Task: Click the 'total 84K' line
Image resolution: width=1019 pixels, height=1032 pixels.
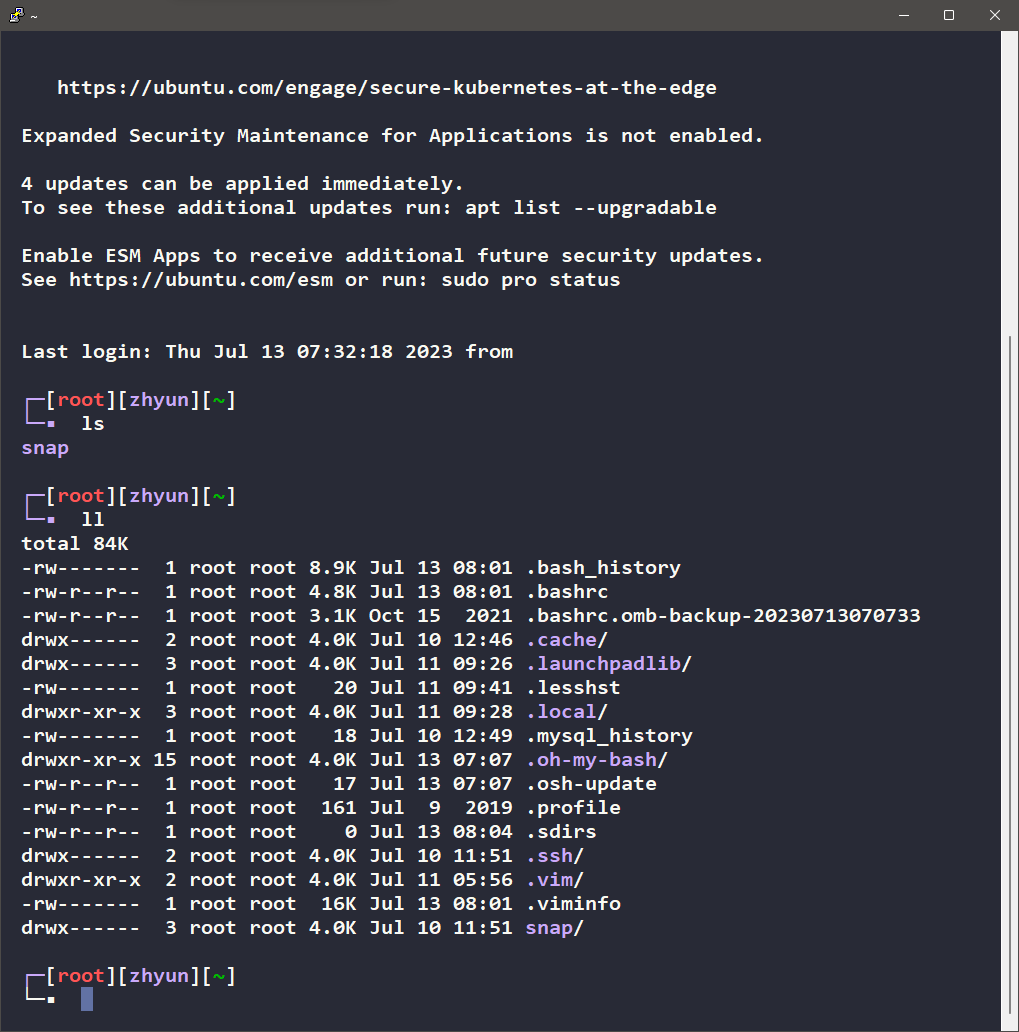Action: coord(74,544)
